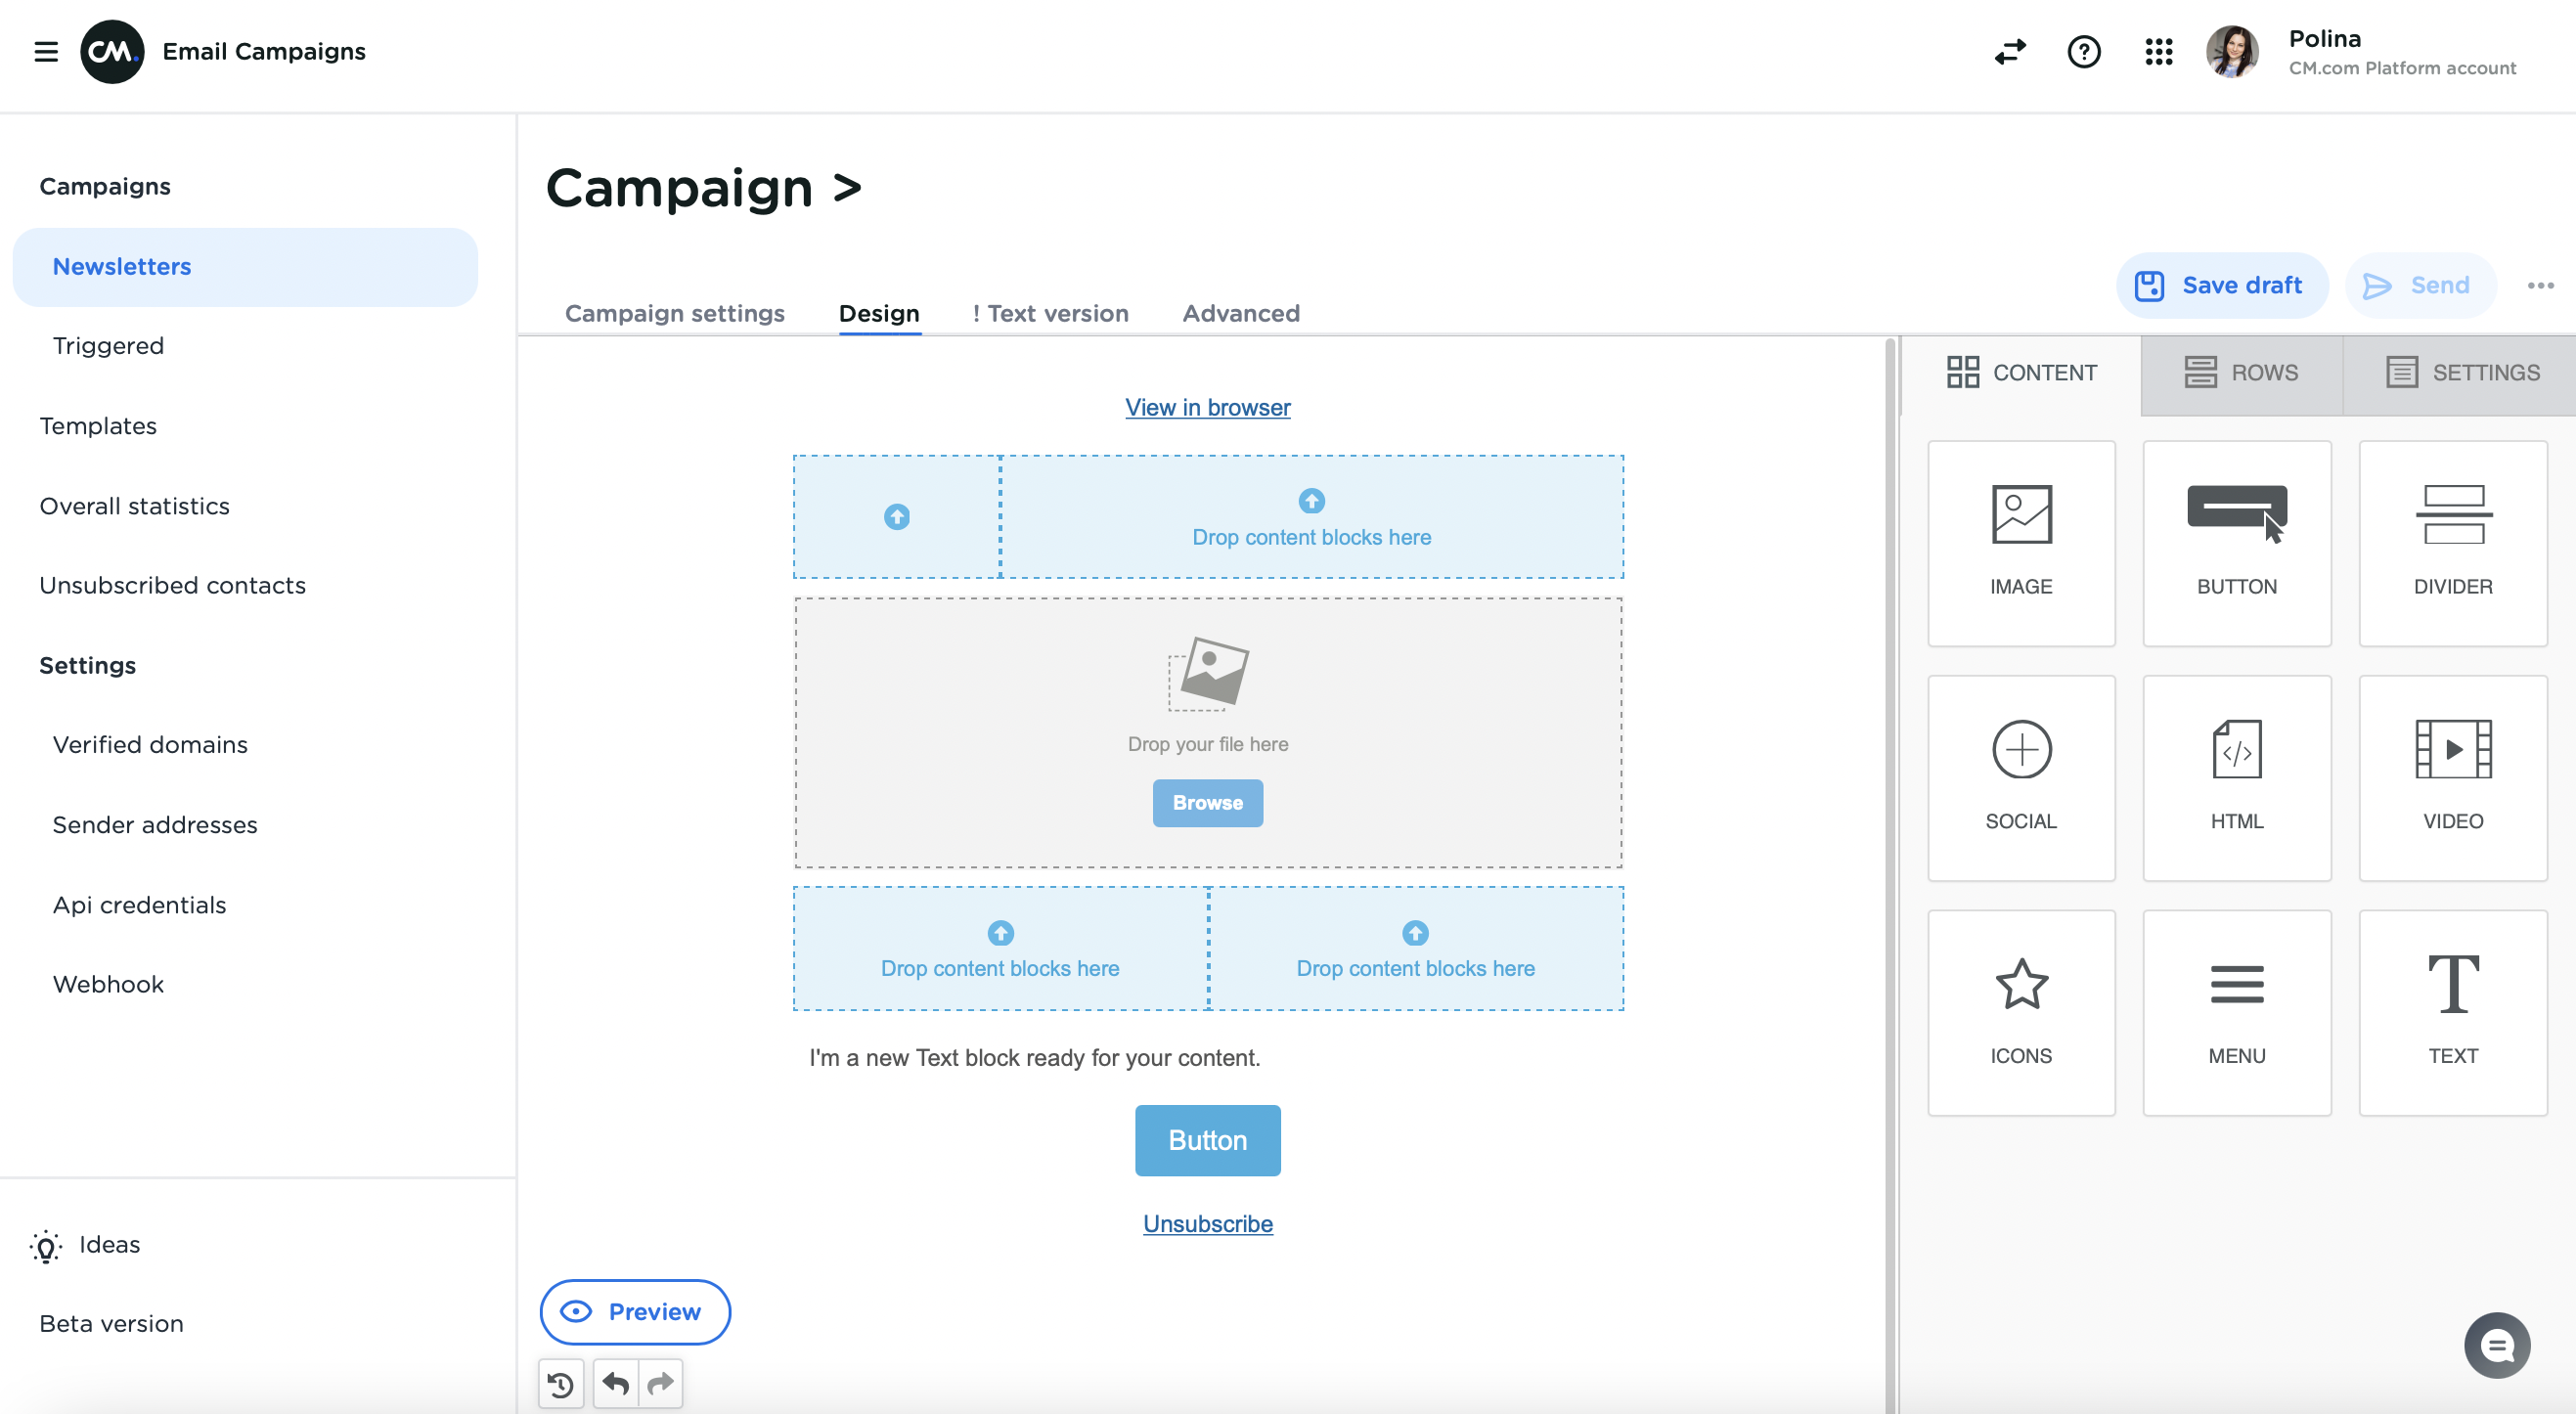Add an Icons content block
Screen dimensions: 2576x1414
(2021, 1012)
